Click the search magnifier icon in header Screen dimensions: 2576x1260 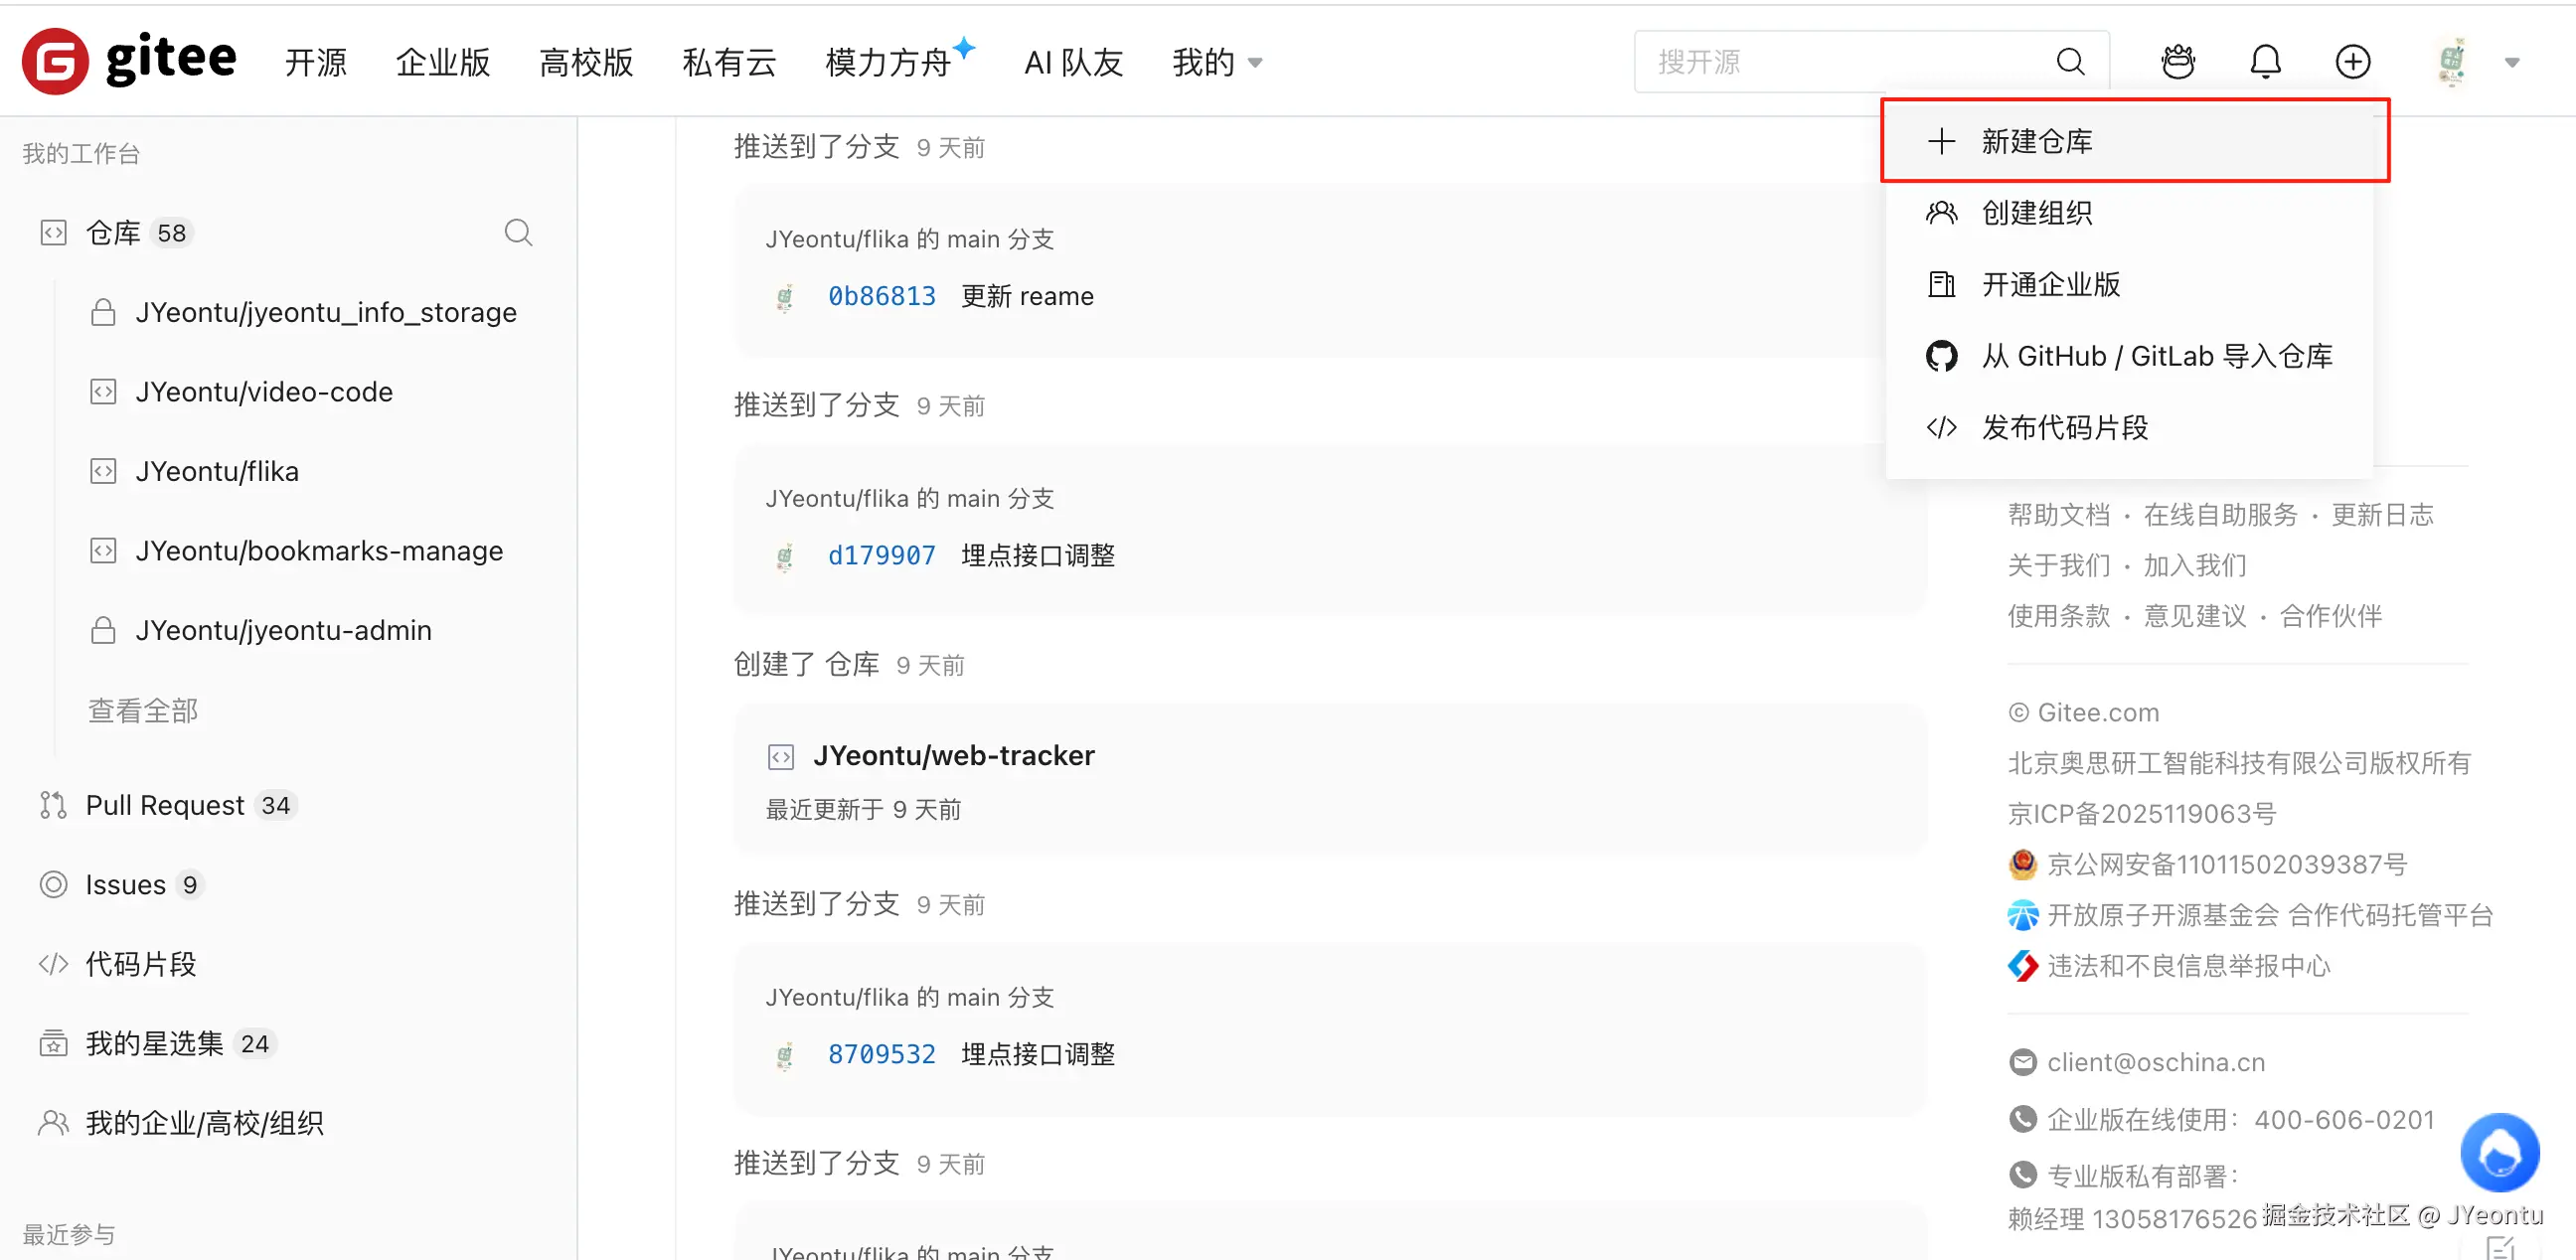tap(2070, 62)
